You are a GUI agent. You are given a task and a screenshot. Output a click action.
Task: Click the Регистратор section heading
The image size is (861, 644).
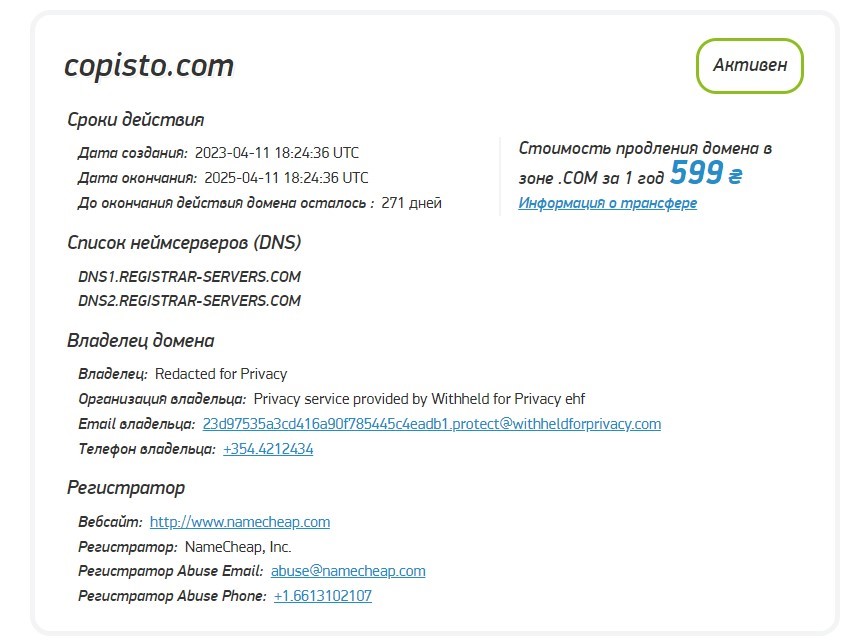pyautogui.click(x=126, y=488)
